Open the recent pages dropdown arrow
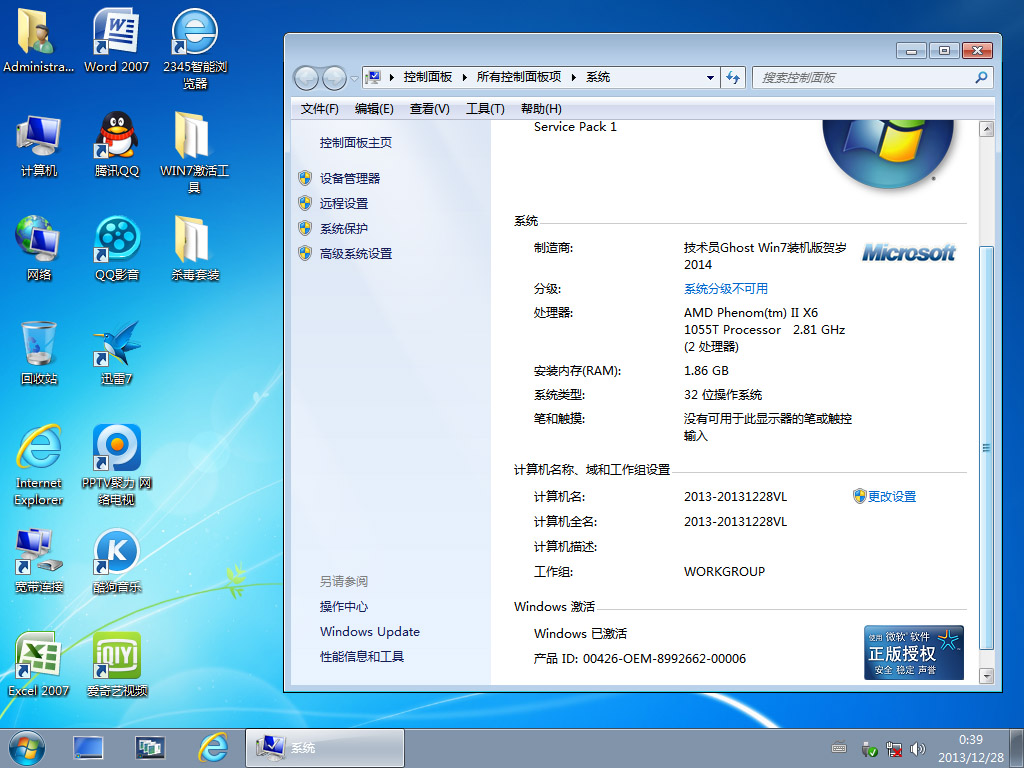1024x768 pixels. (354, 78)
